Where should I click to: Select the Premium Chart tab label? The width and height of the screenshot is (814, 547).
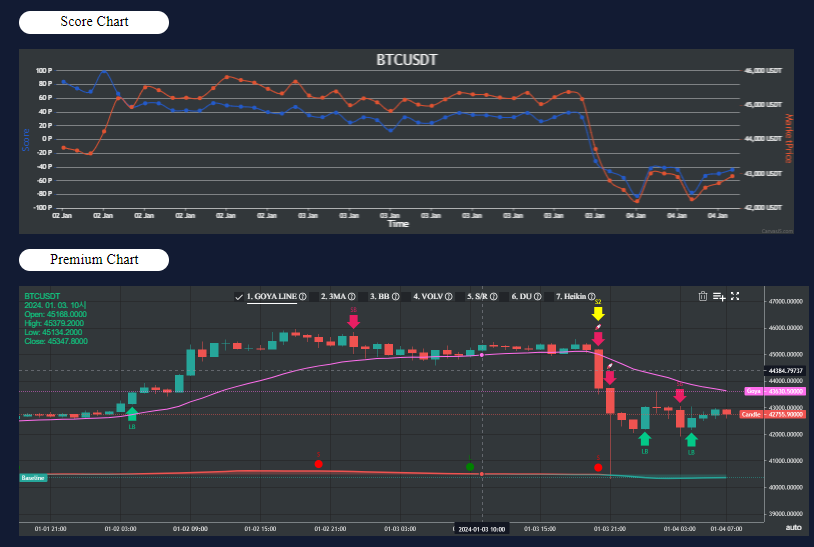(94, 260)
